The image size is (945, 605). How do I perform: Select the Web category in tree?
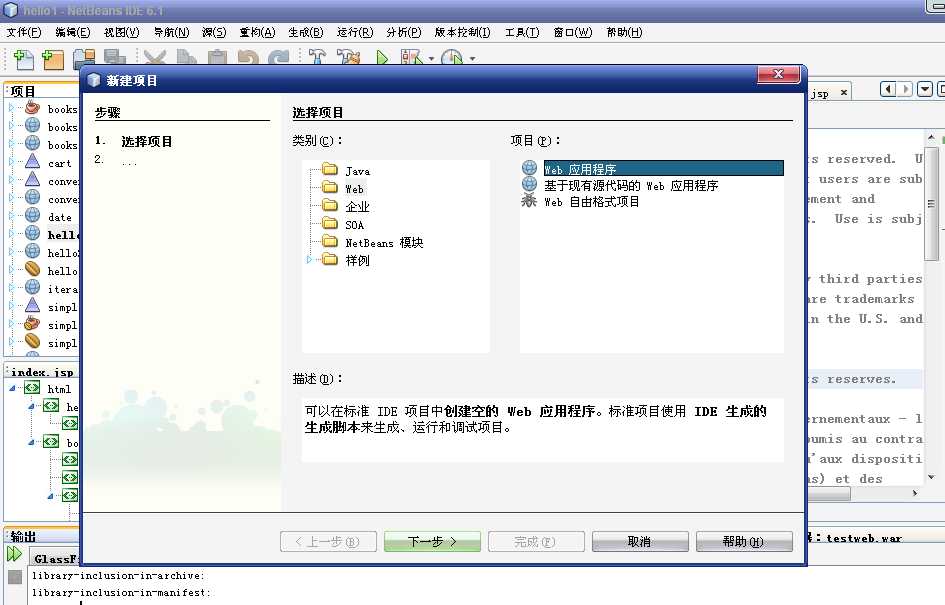[354, 189]
